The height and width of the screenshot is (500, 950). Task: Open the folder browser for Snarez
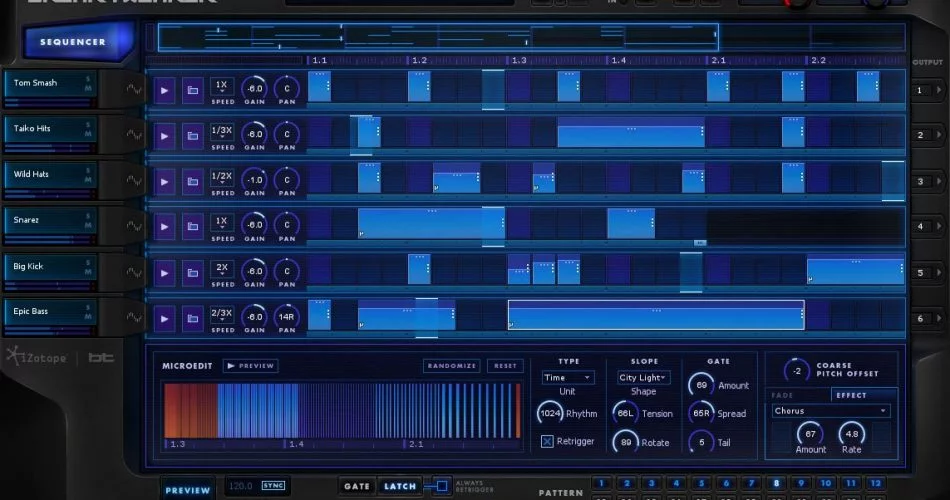tap(193, 227)
